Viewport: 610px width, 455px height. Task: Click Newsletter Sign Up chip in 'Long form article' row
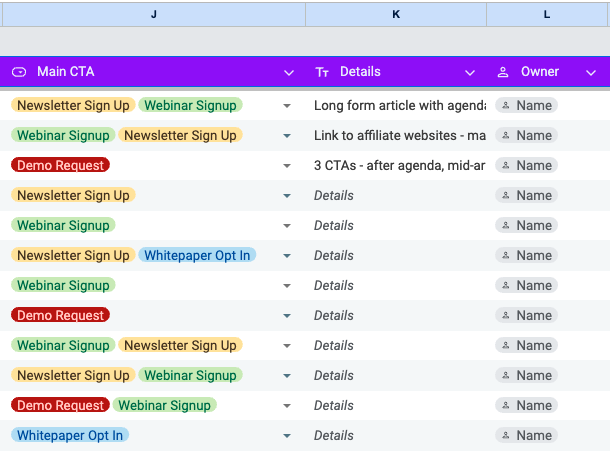click(x=73, y=105)
